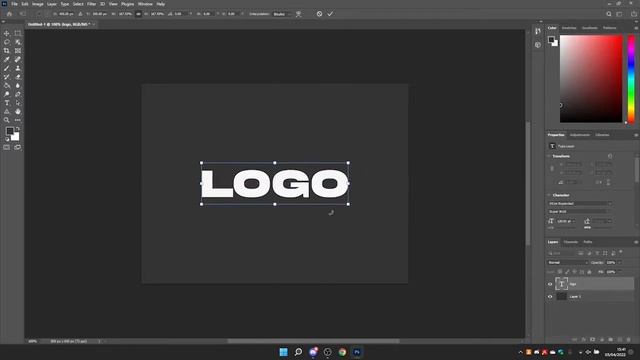Select the Move tool

pyautogui.click(x=7, y=33)
